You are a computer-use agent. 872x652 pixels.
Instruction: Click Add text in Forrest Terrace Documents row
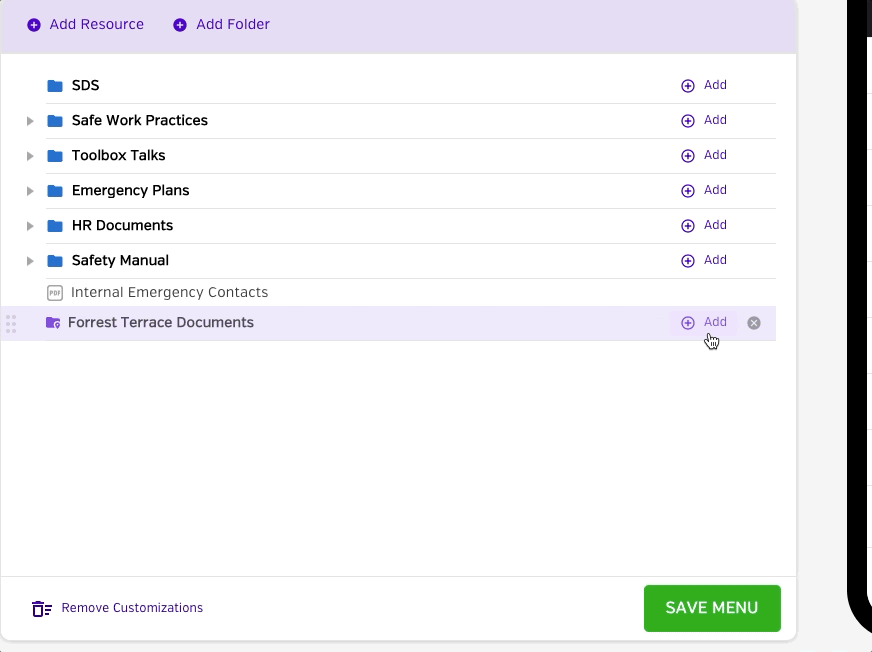[x=715, y=322]
